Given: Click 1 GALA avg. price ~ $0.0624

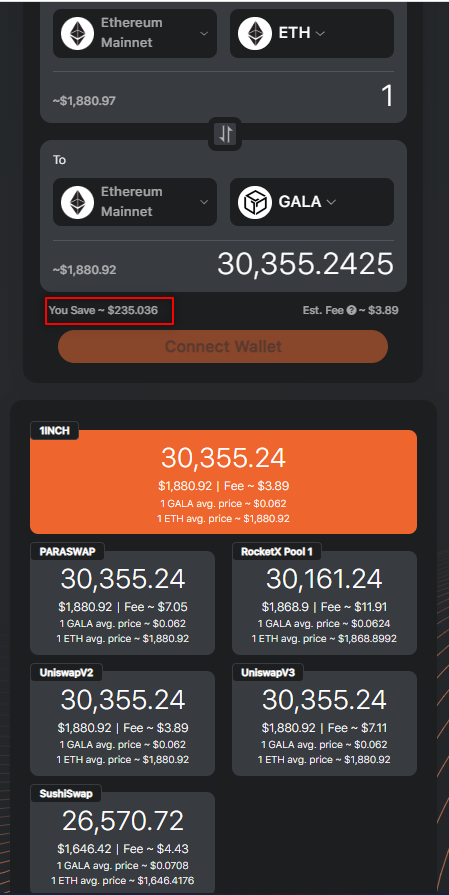Looking at the screenshot, I should click(324, 624).
